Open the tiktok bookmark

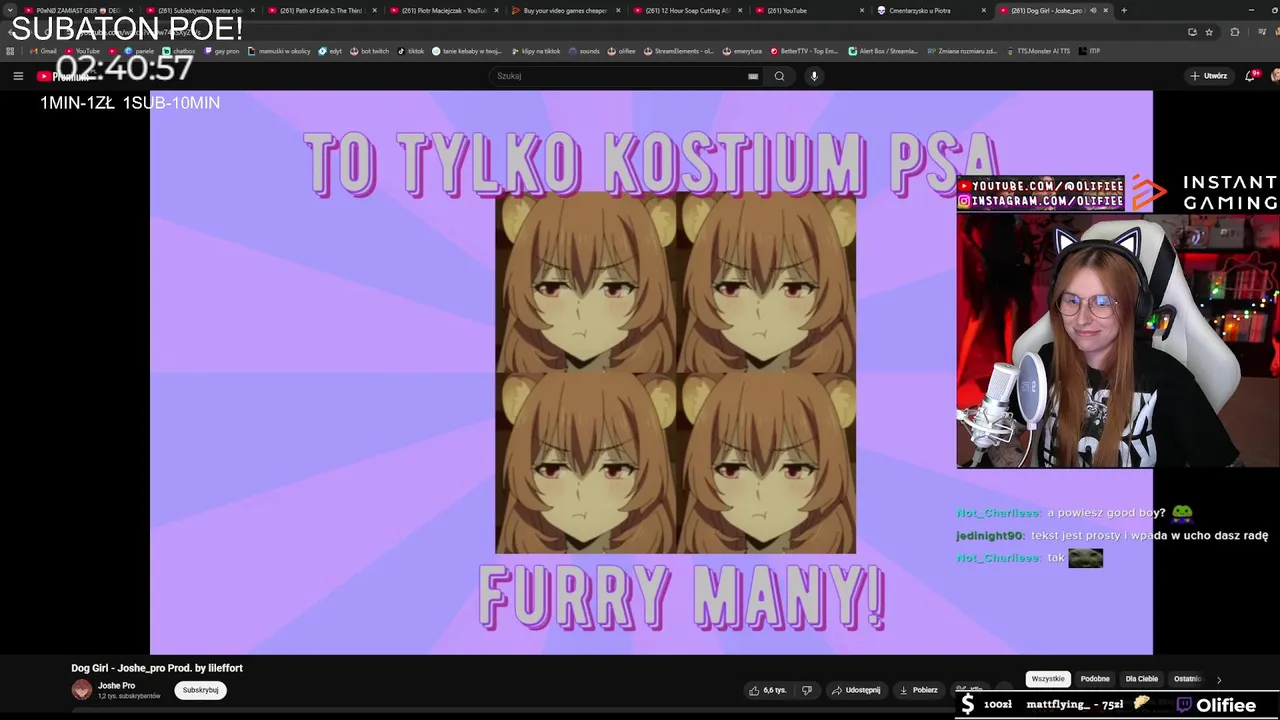click(410, 51)
